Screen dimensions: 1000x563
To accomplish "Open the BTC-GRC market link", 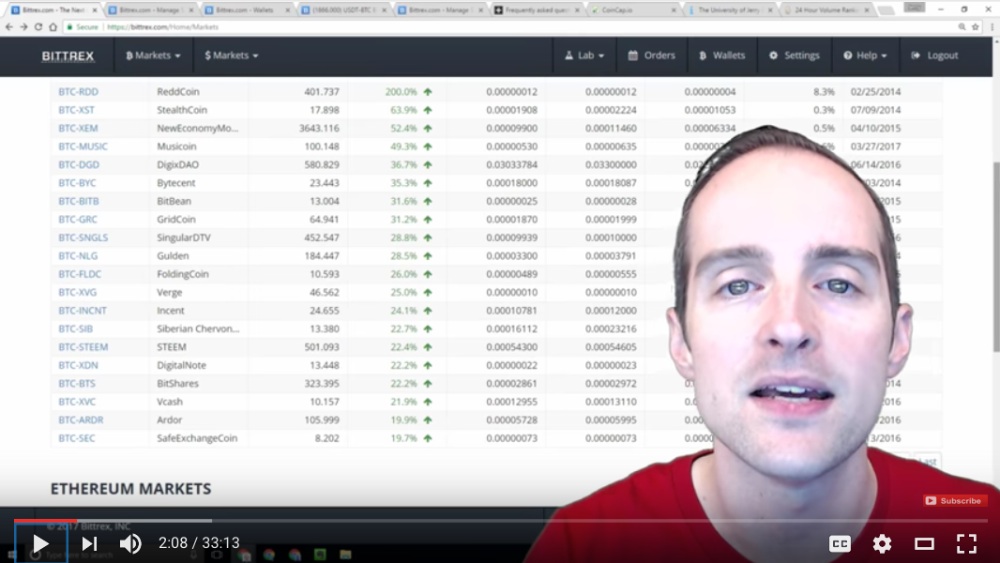I will pyautogui.click(x=78, y=219).
